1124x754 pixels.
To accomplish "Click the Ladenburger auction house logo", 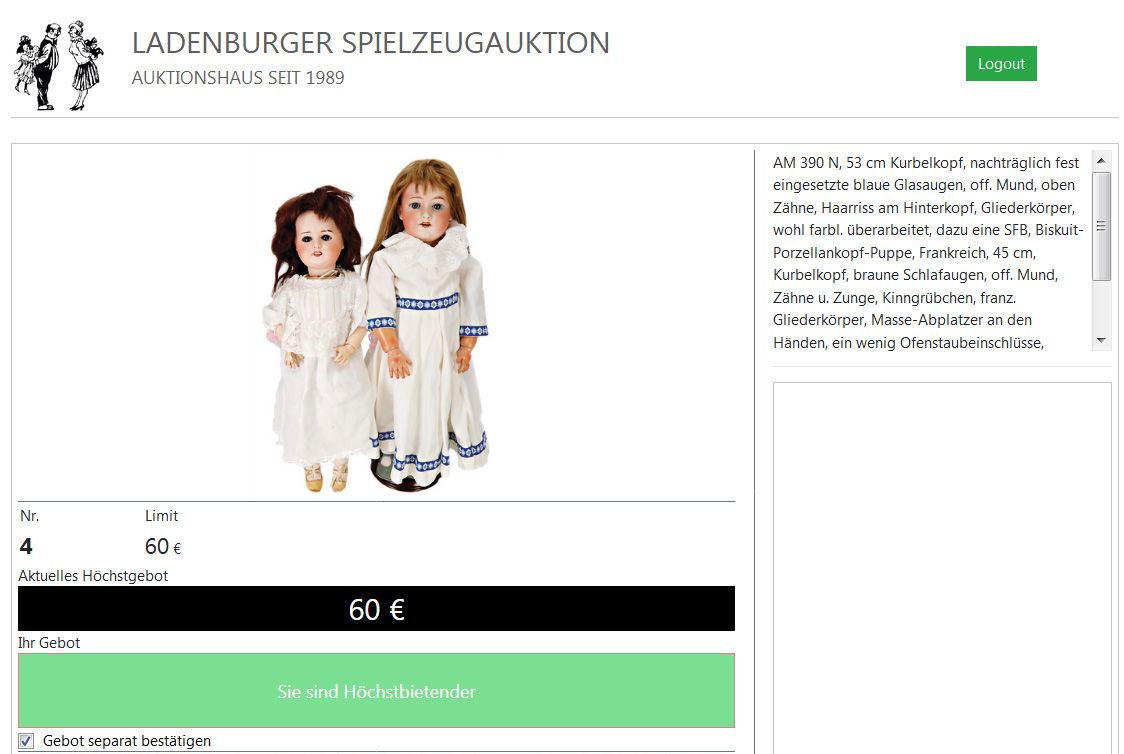I will [59, 65].
